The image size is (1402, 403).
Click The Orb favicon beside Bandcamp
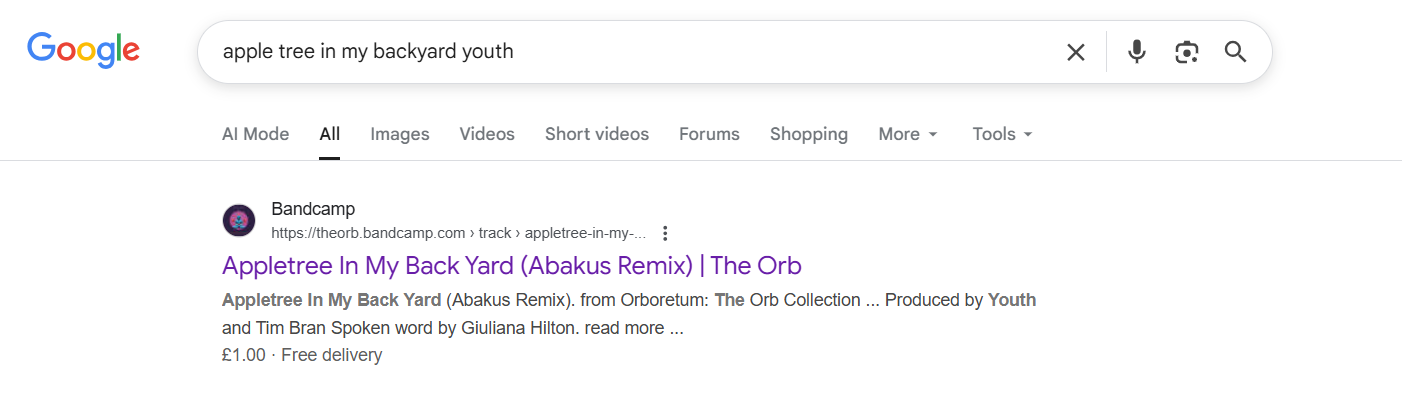(x=239, y=221)
